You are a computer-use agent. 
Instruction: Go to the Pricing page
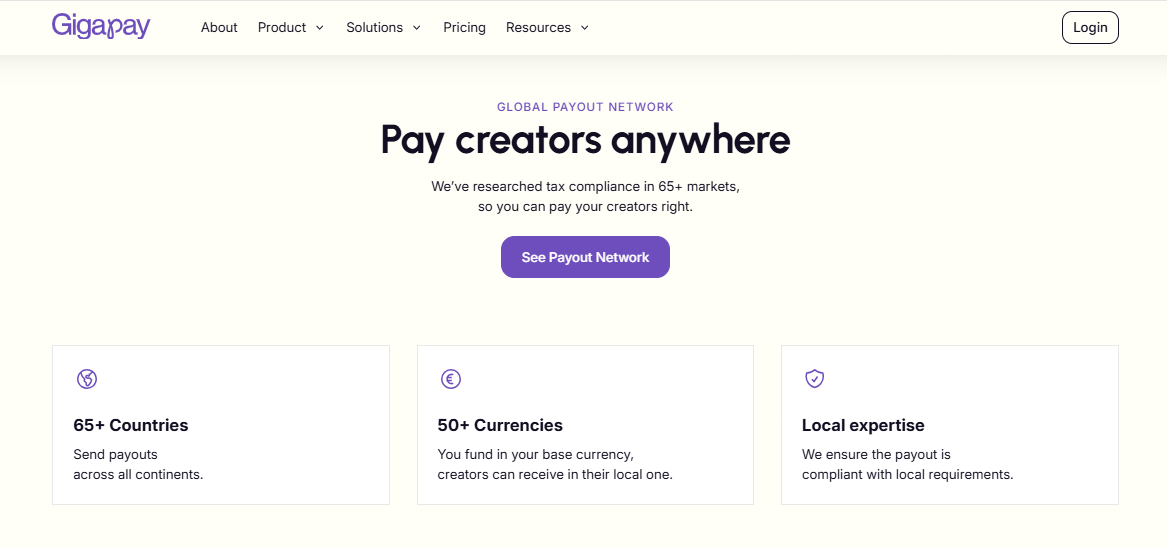464,28
